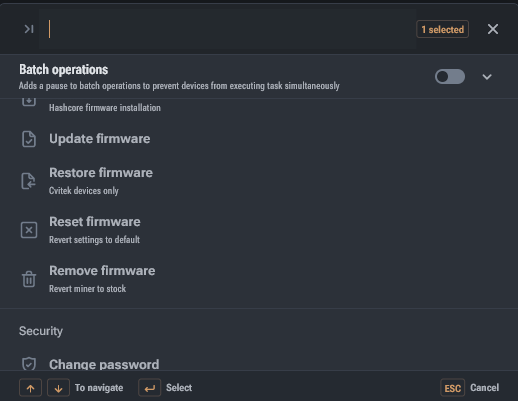Click the Hashcore firmware installation download icon
The width and height of the screenshot is (518, 401).
point(29,102)
